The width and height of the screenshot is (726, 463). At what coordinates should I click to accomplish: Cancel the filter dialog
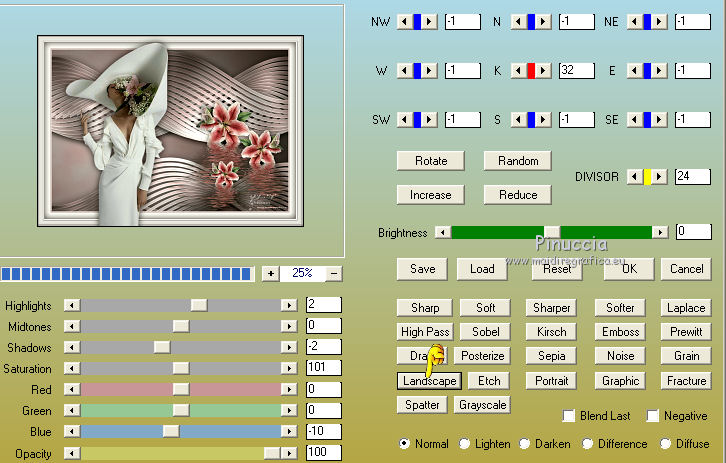click(x=686, y=269)
